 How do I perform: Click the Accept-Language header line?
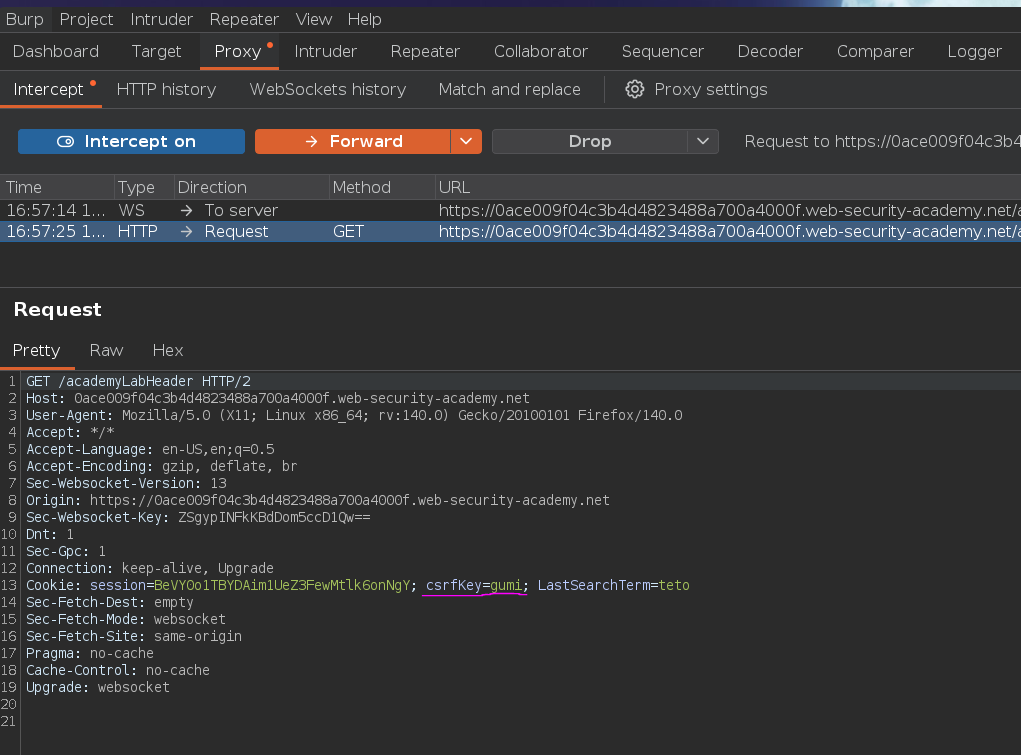tap(150, 449)
